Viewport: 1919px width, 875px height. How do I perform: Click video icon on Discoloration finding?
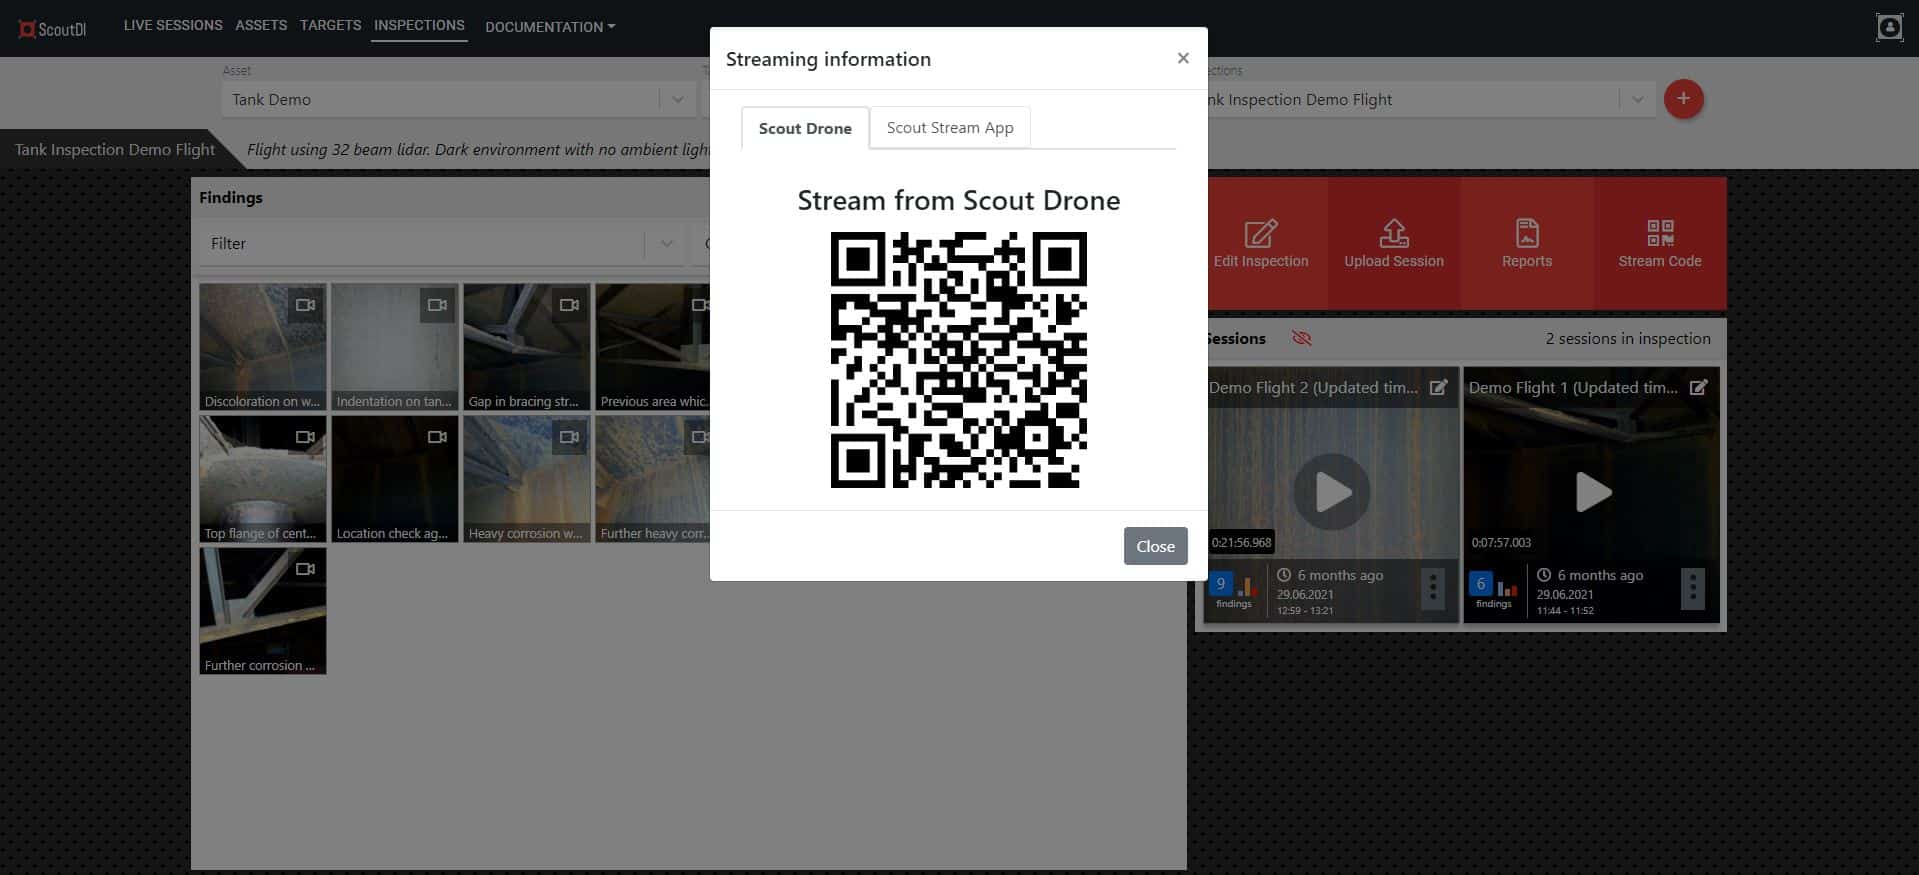tap(305, 305)
